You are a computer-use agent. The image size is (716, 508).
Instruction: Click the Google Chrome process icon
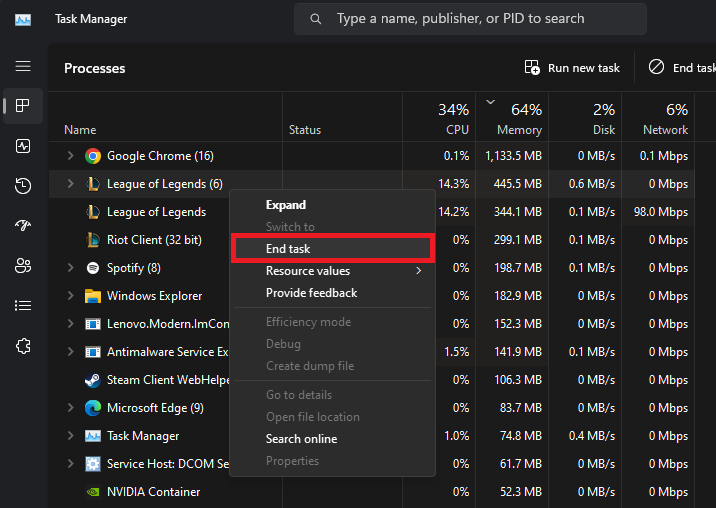coord(93,156)
